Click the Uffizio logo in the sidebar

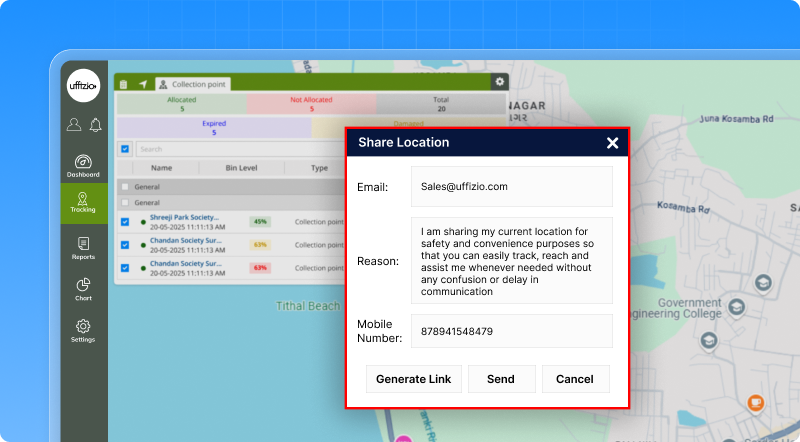[x=83, y=85]
